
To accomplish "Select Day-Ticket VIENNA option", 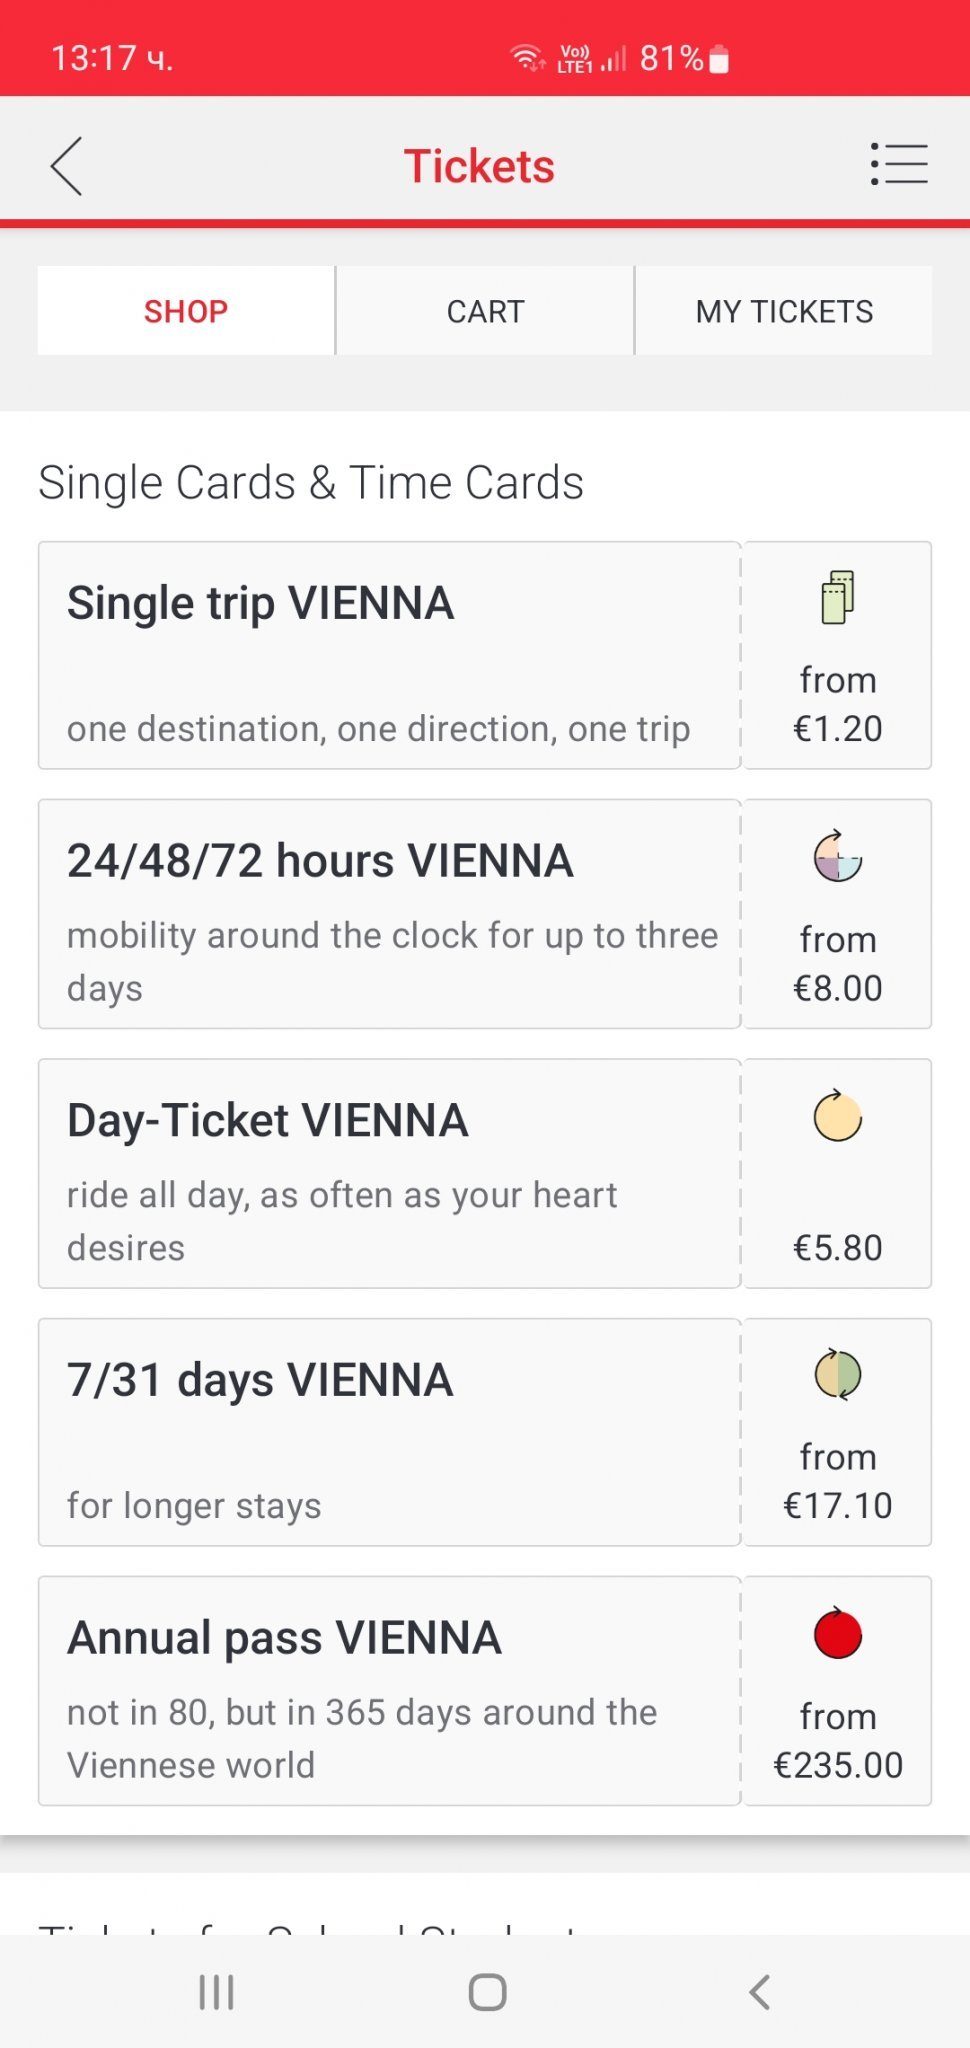I will [x=389, y=1173].
